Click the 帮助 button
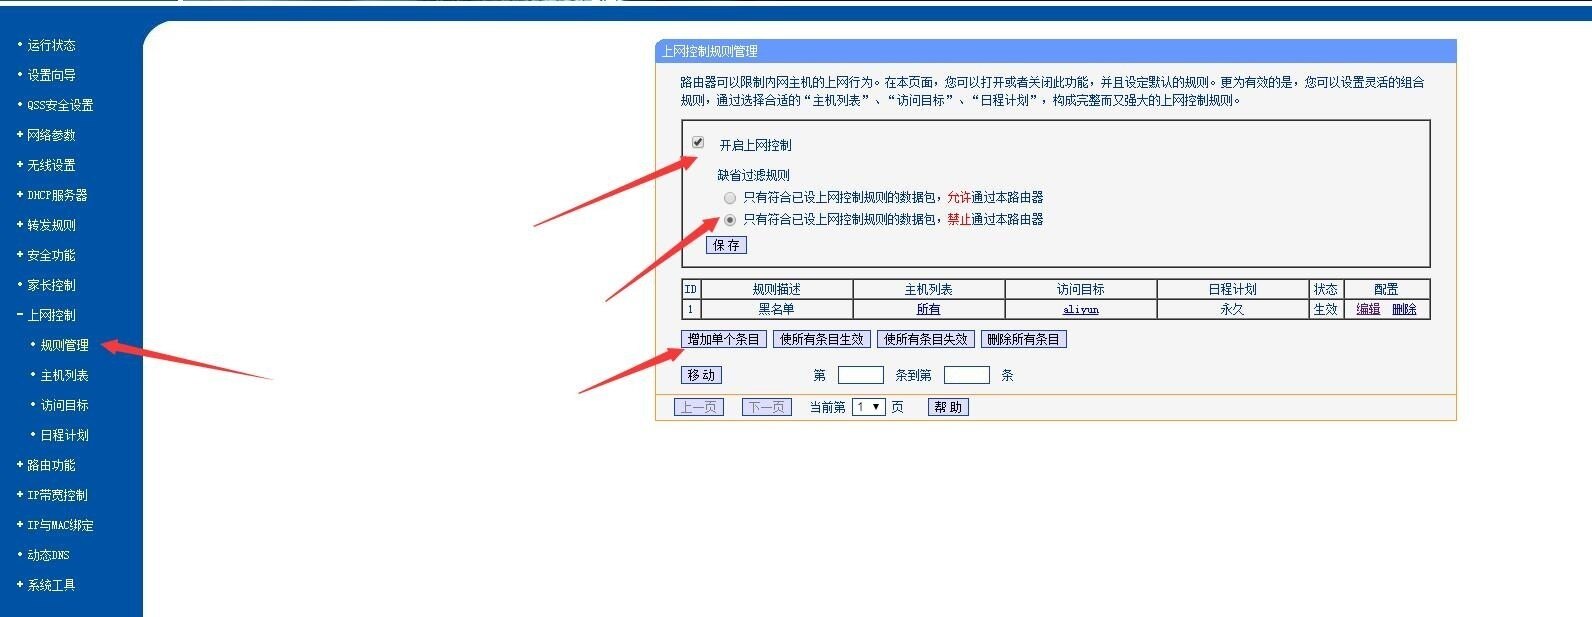This screenshot has width=1592, height=617. click(948, 407)
